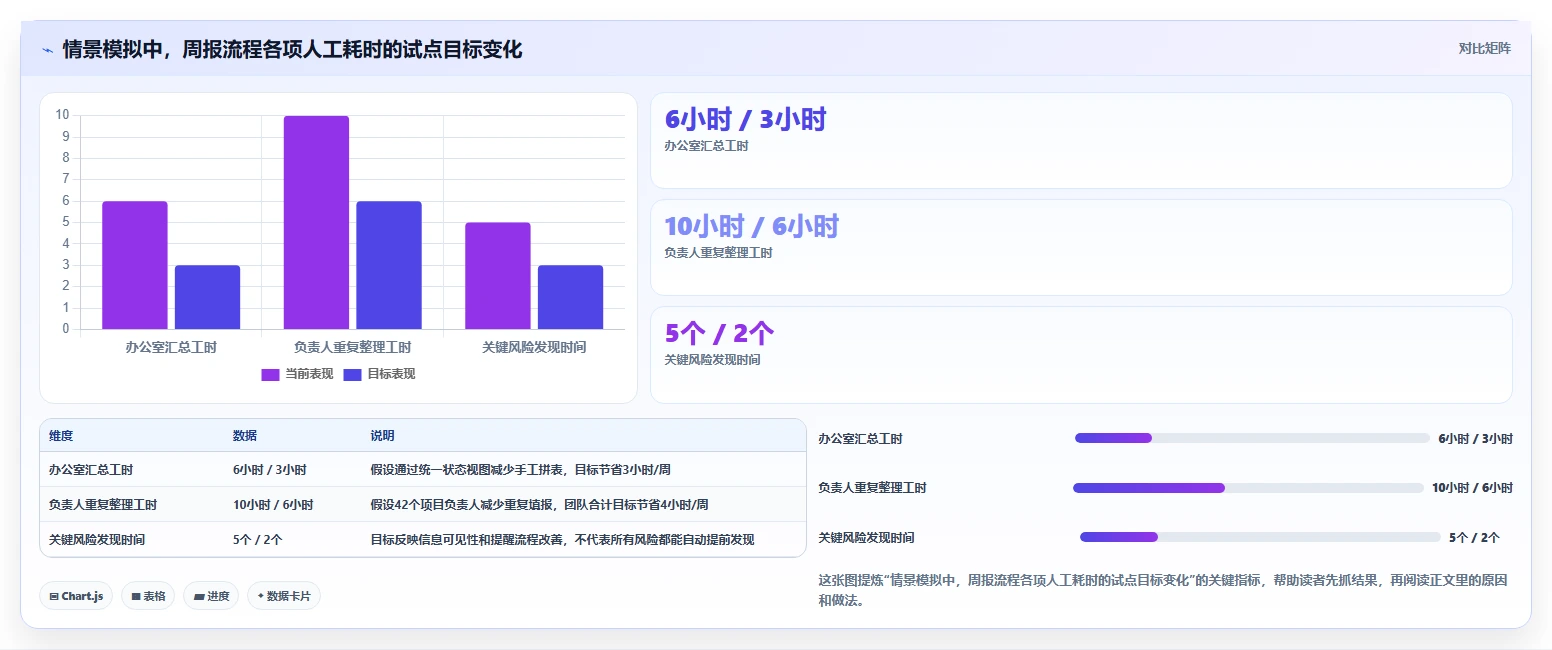Click the 表格 tag chip
Screen dimensions: 1552x650
point(148,596)
